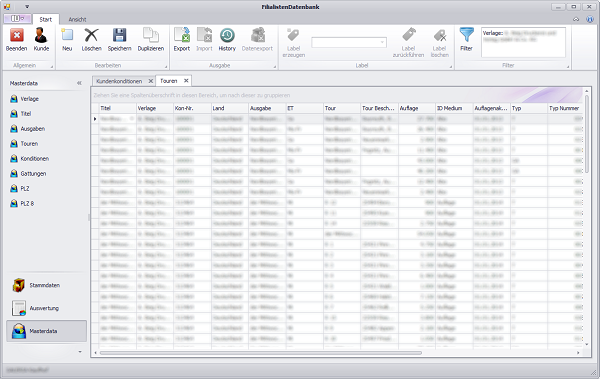Sort by the Typ Nummer column header

(565, 108)
